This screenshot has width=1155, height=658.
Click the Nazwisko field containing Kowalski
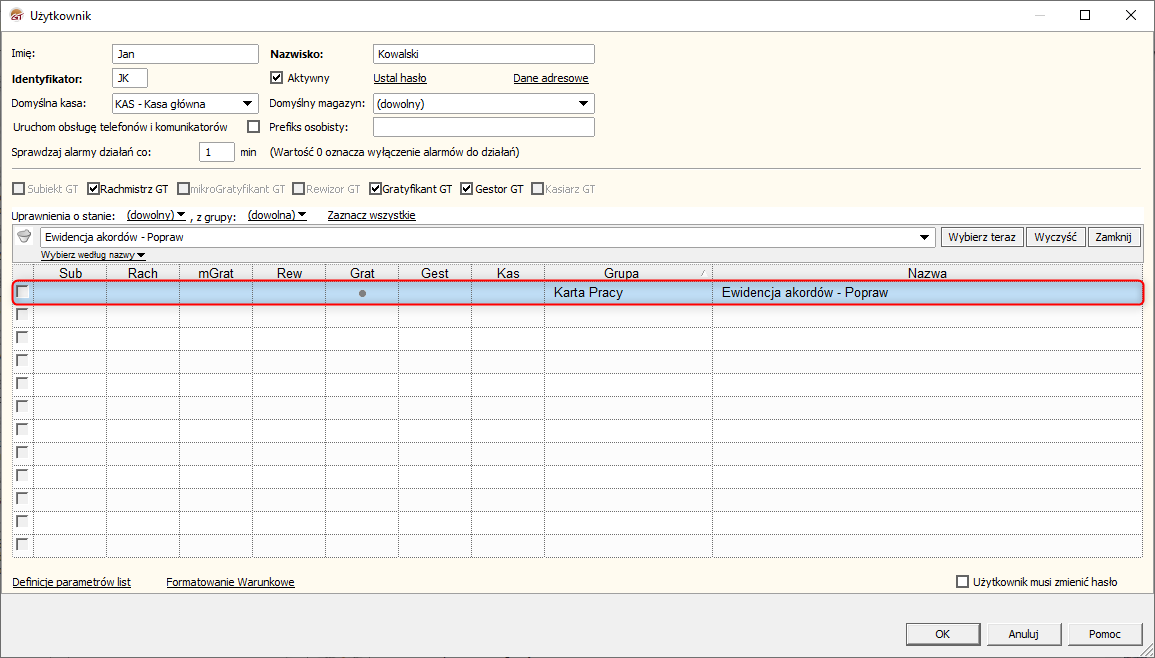484,54
